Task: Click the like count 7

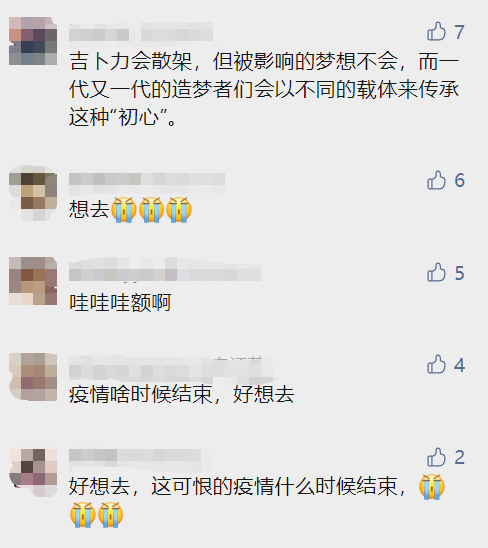Action: point(459,32)
